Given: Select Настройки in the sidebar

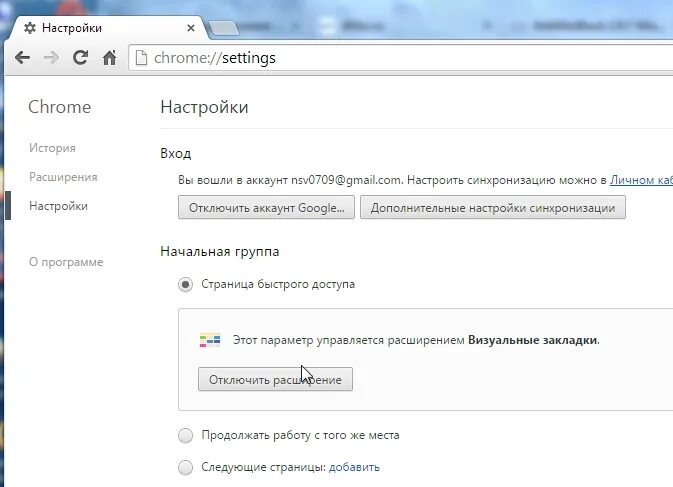Looking at the screenshot, I should coord(58,206).
